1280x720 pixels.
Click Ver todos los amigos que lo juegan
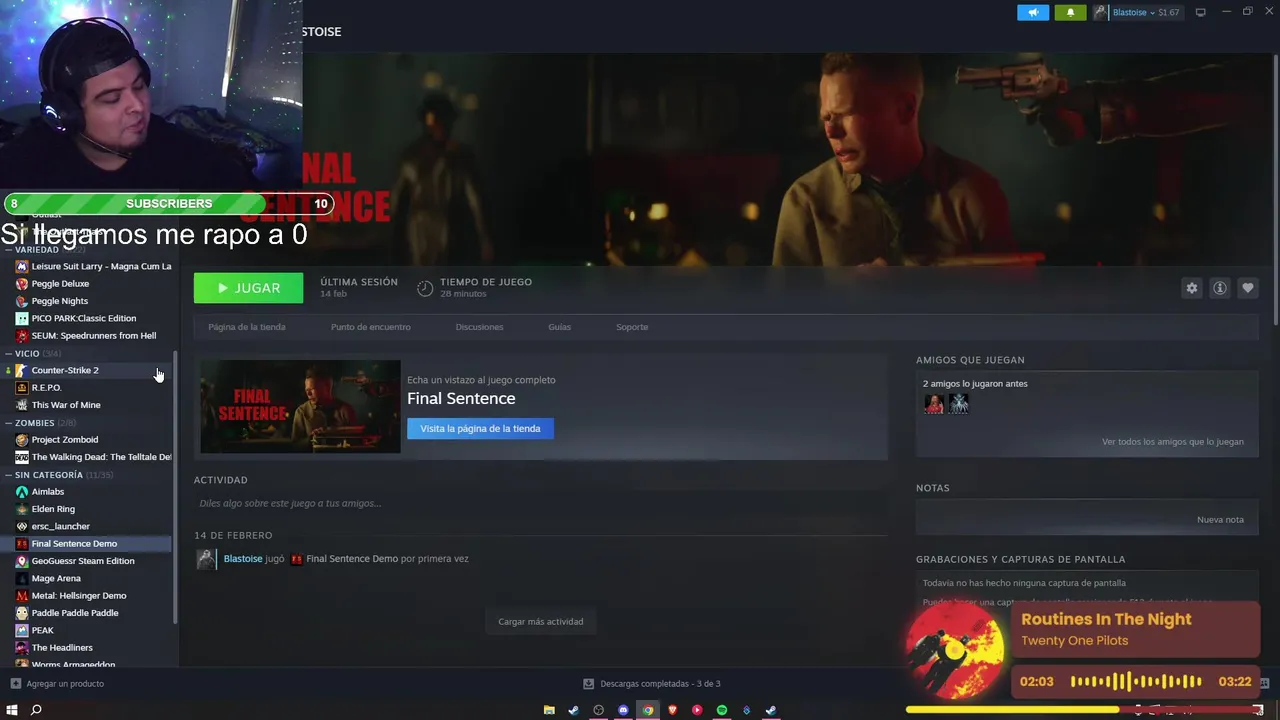click(x=1173, y=442)
